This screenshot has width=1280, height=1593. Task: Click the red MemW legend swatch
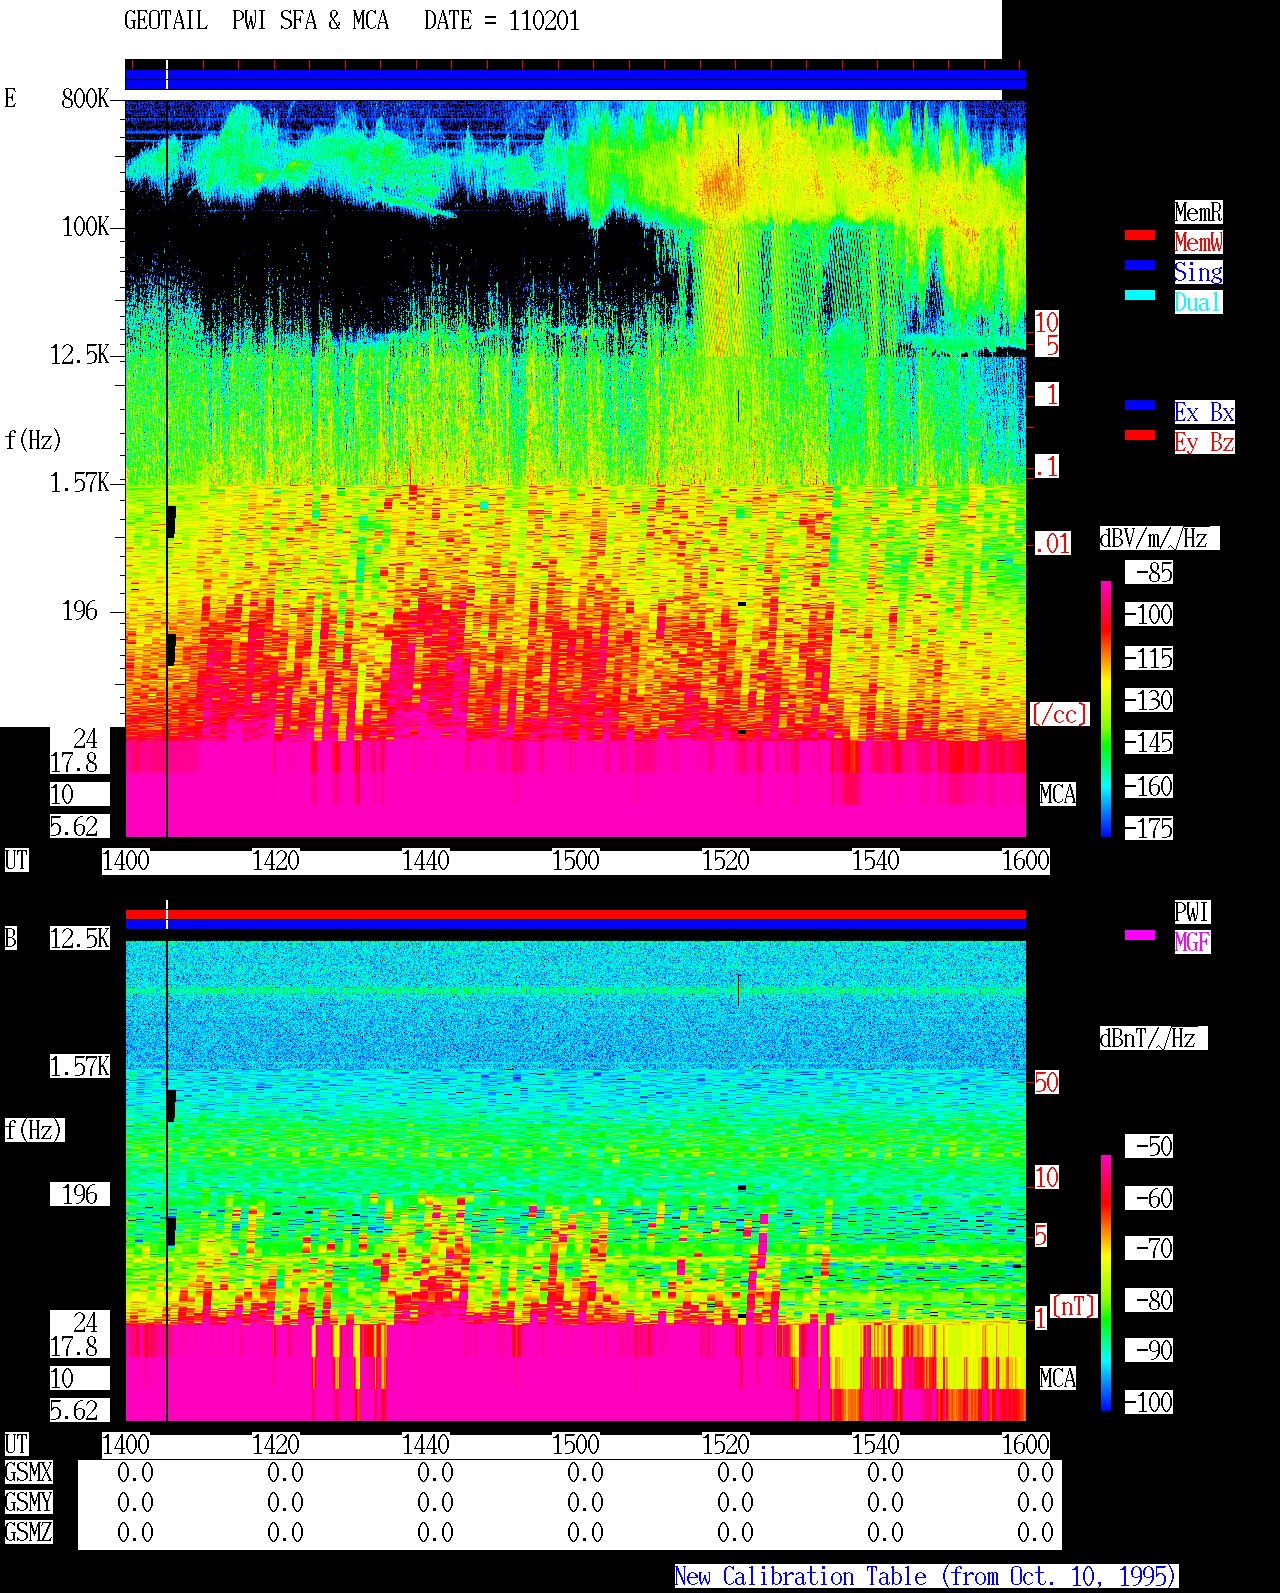point(1140,235)
